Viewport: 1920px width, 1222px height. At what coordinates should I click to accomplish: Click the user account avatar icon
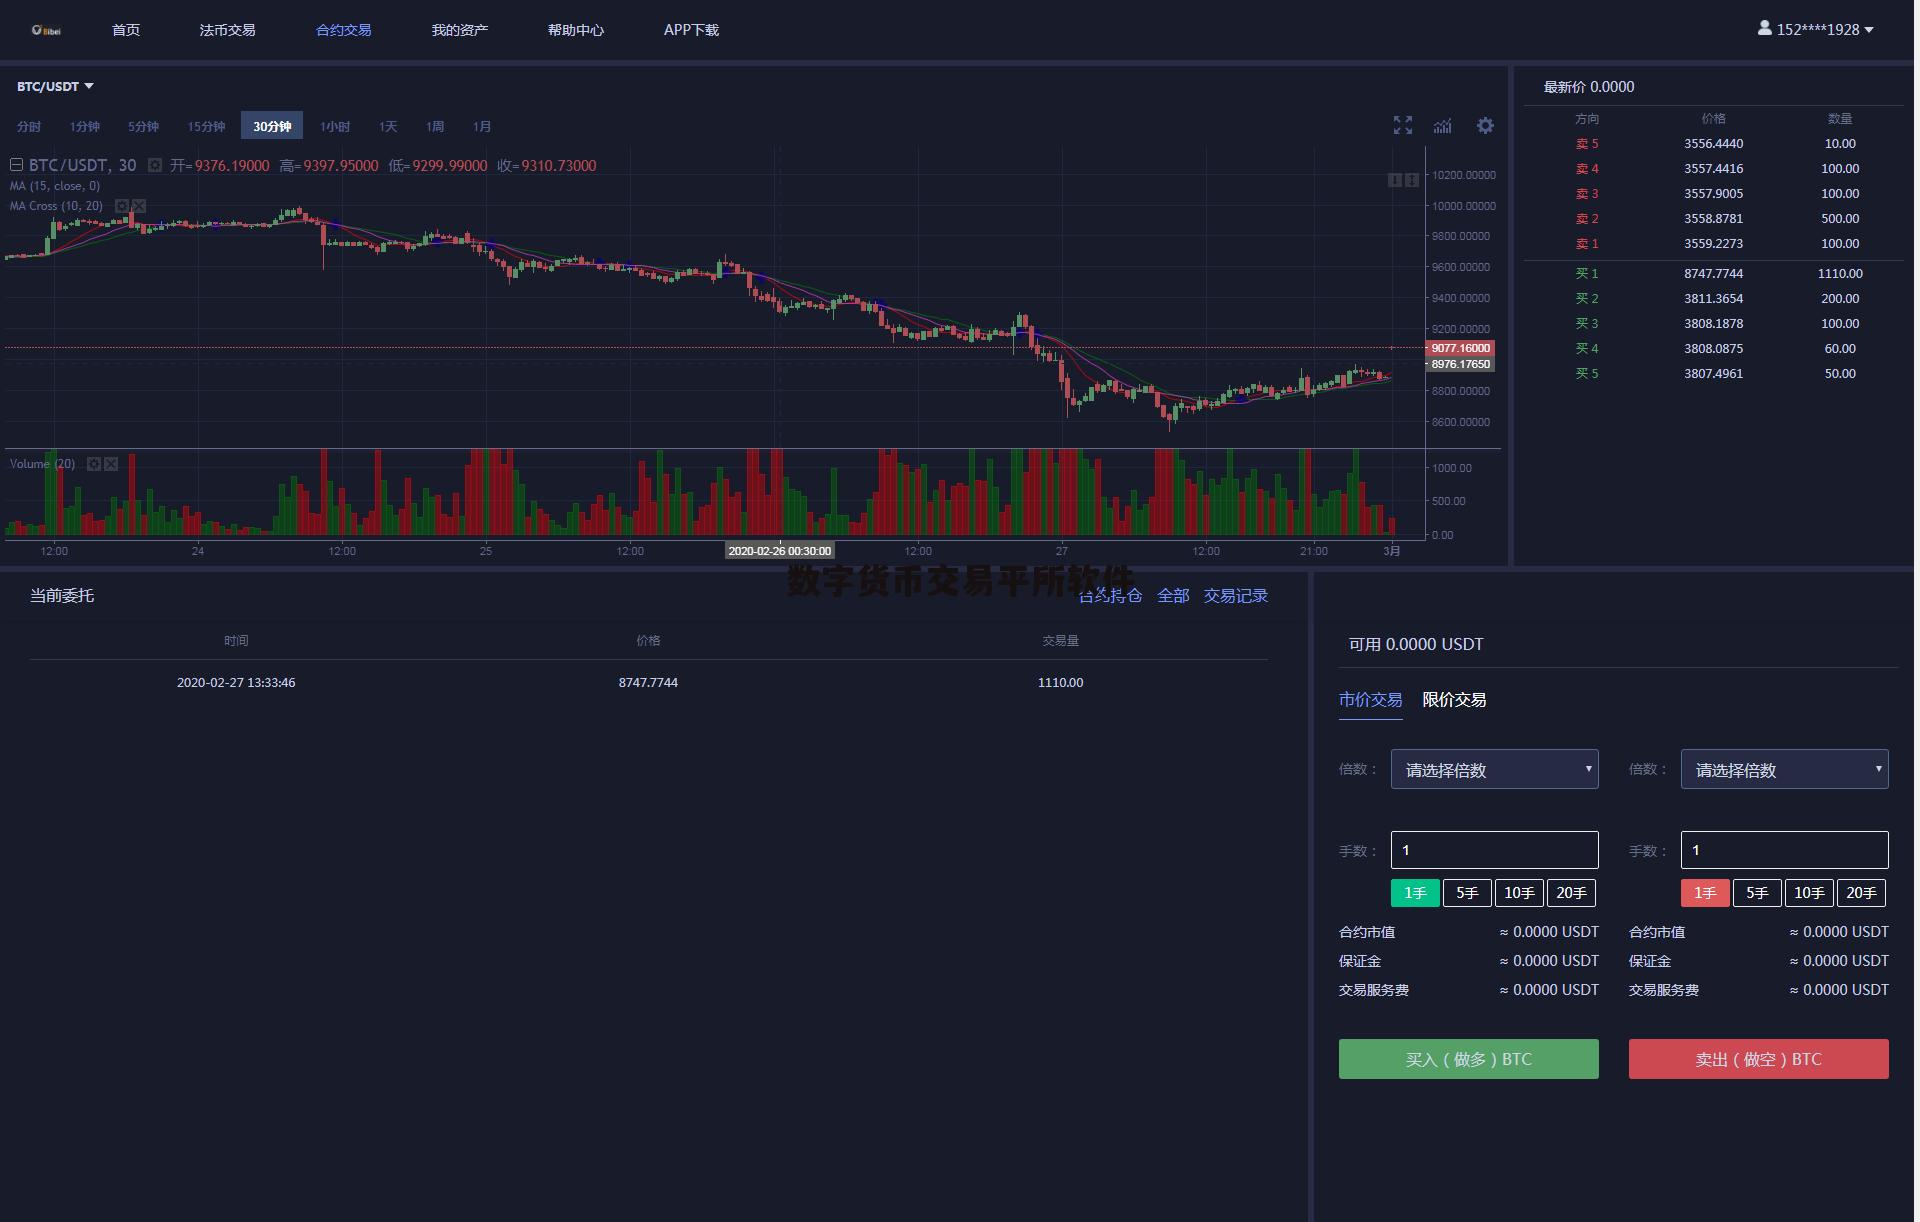[x=1764, y=29]
